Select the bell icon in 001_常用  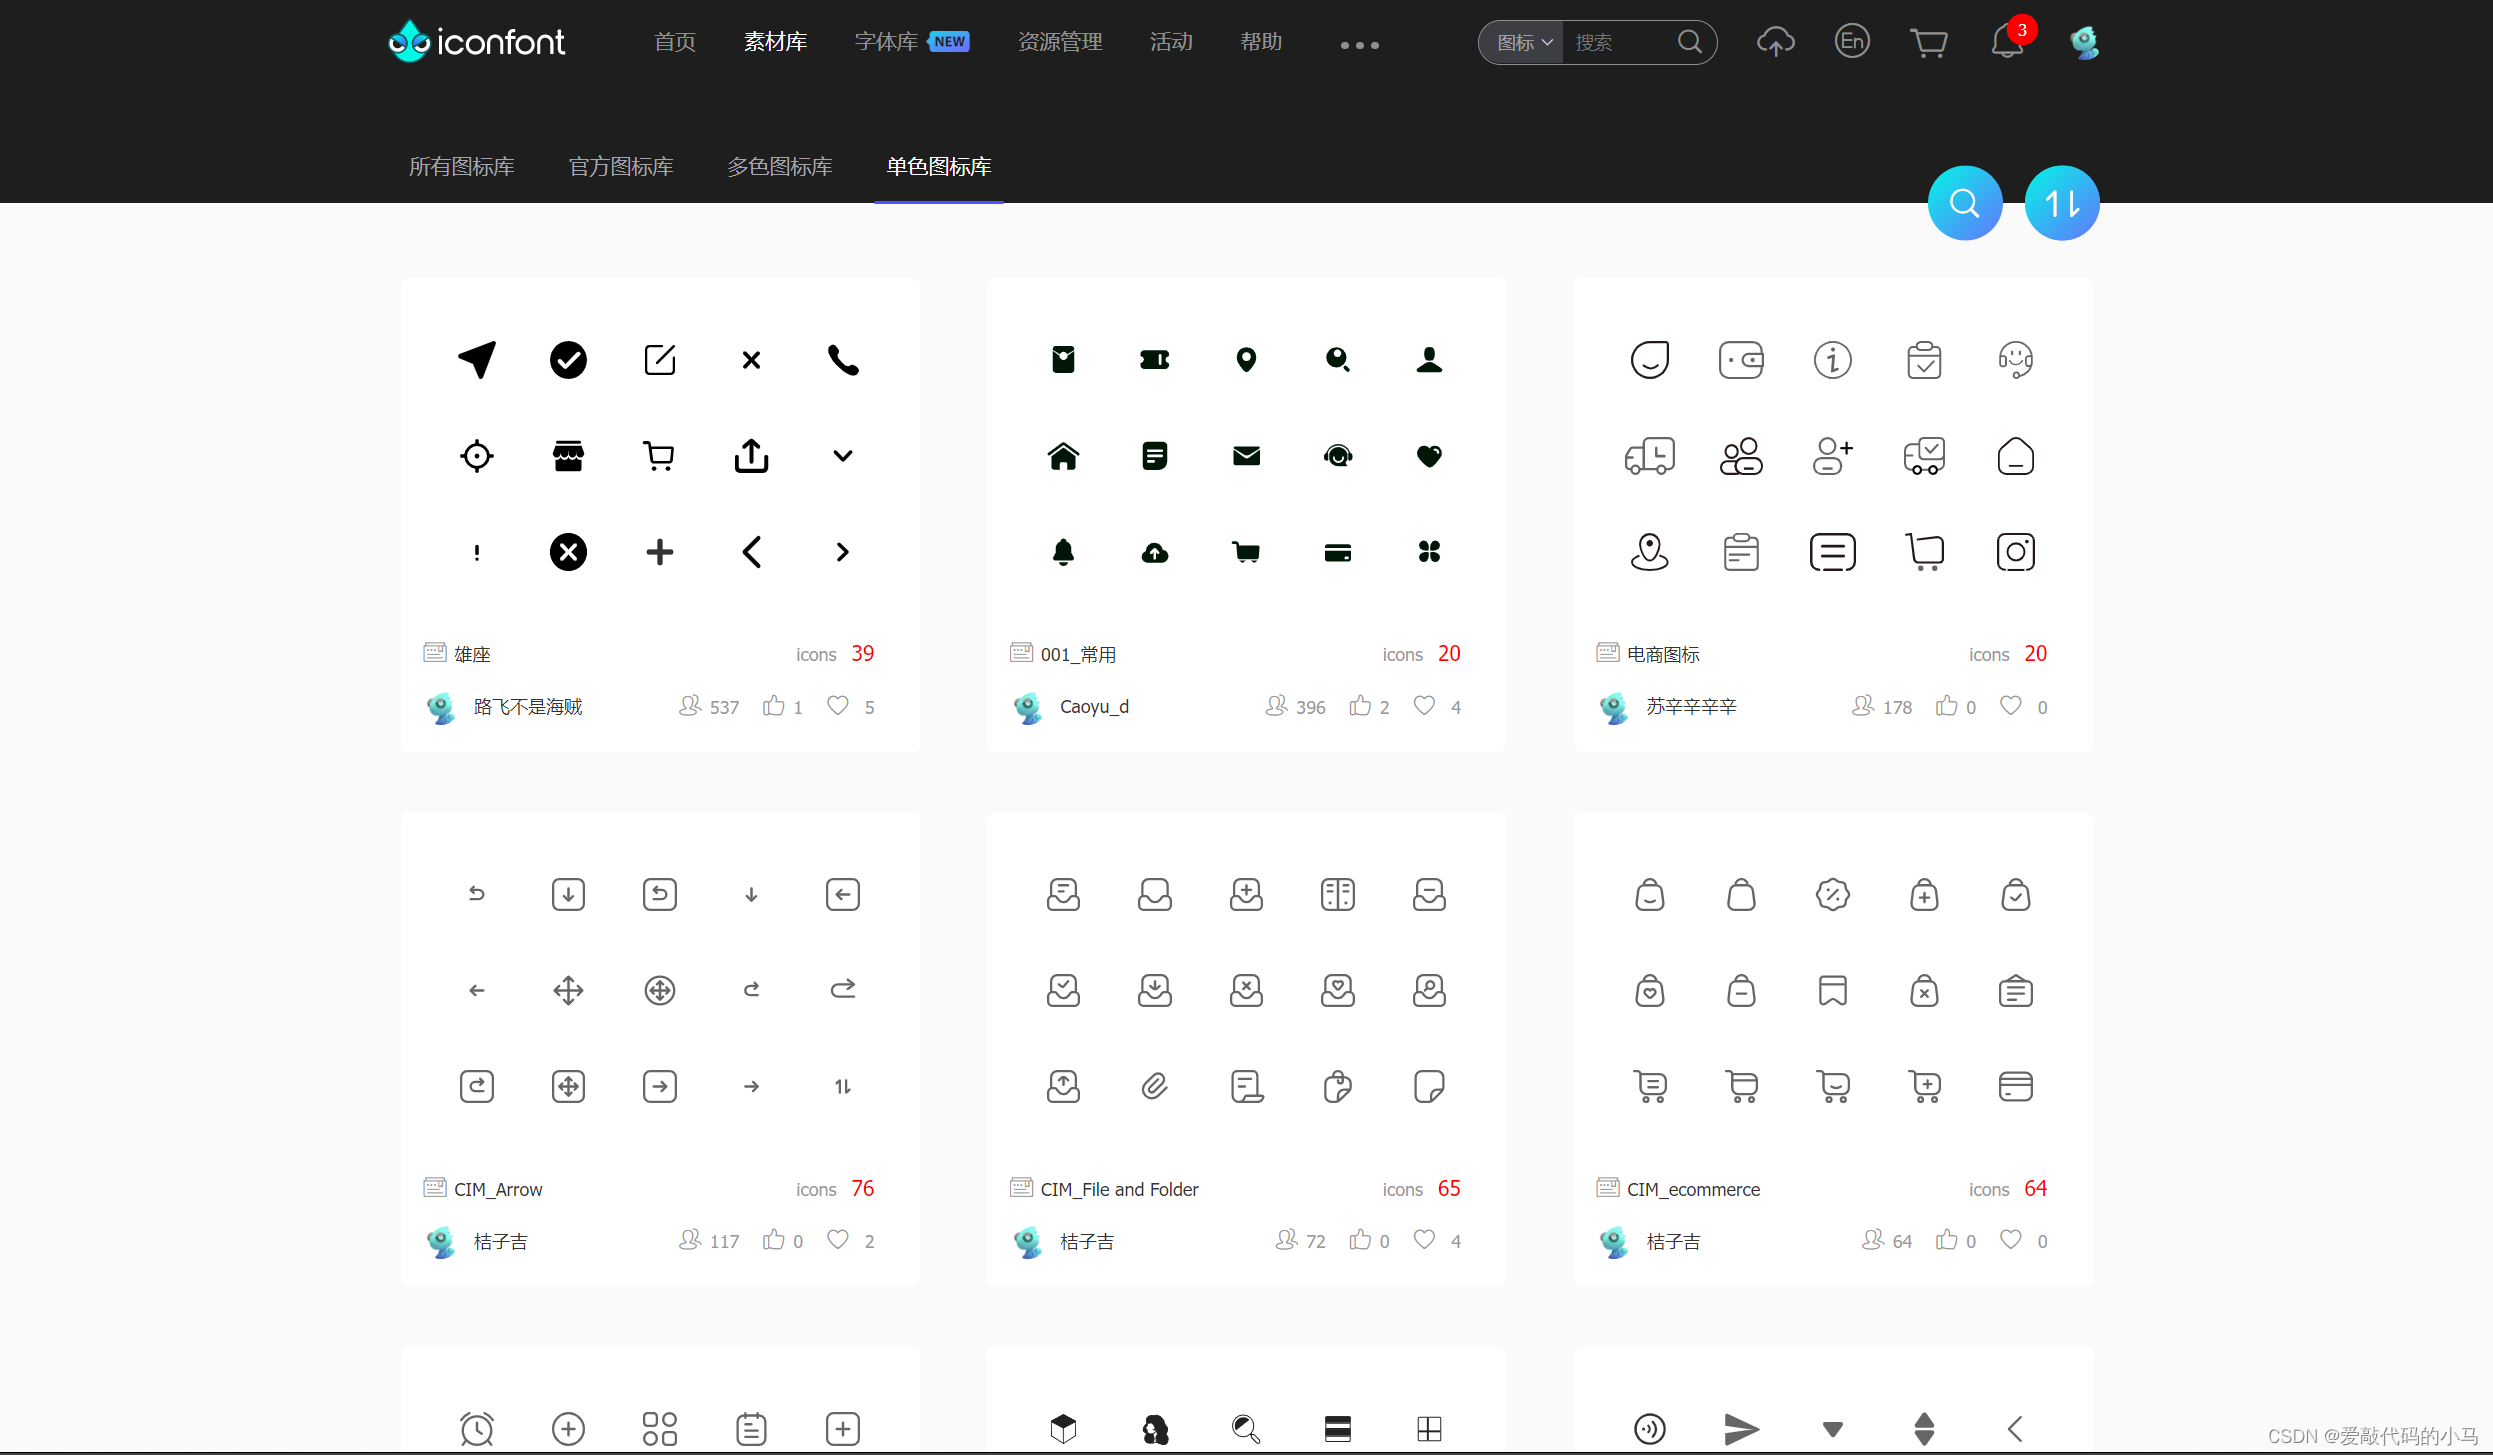pos(1063,551)
